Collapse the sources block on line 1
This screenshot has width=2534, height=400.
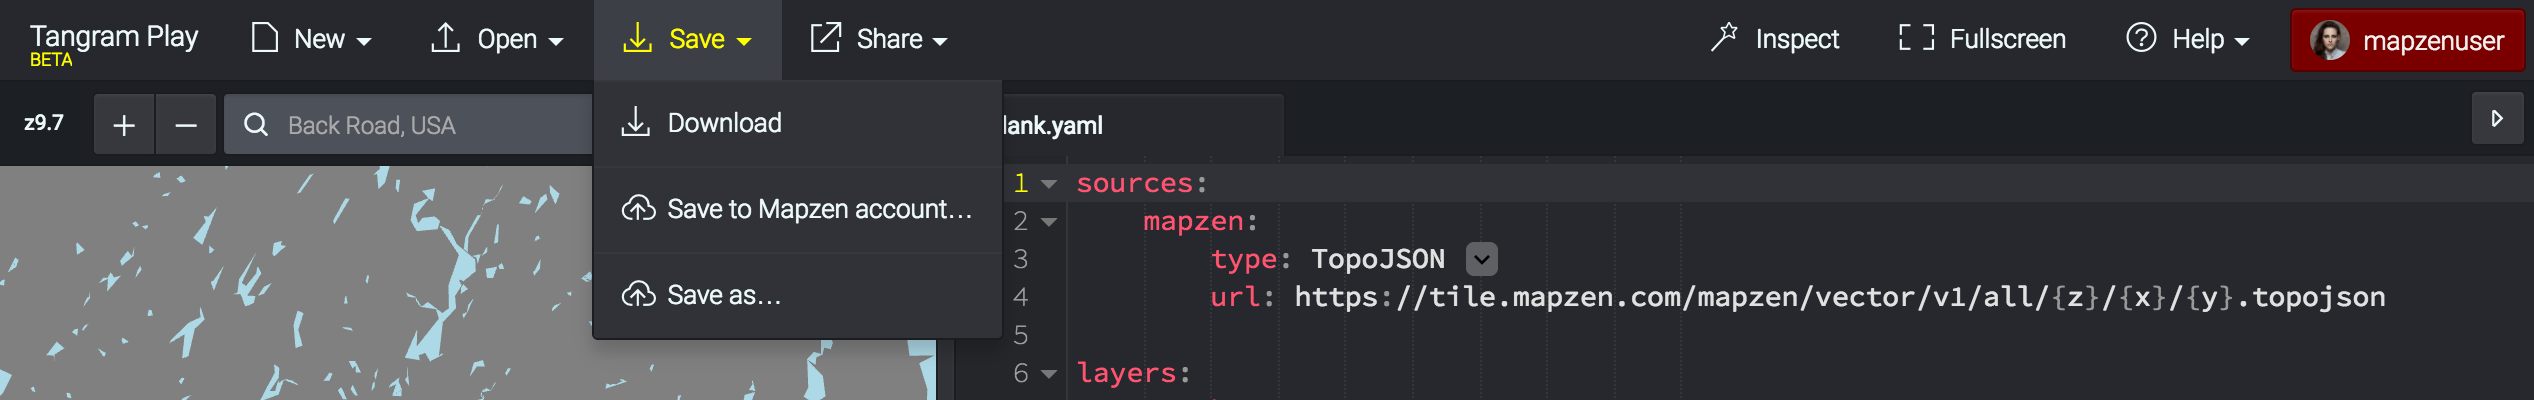(x=1049, y=184)
